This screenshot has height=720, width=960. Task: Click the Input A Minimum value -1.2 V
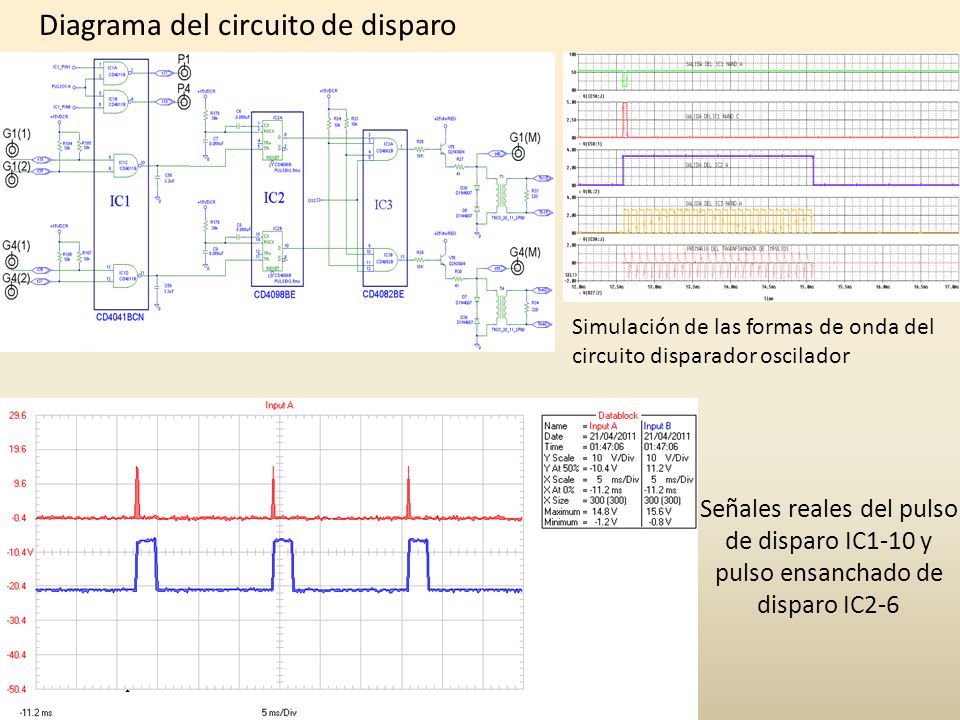tap(606, 522)
